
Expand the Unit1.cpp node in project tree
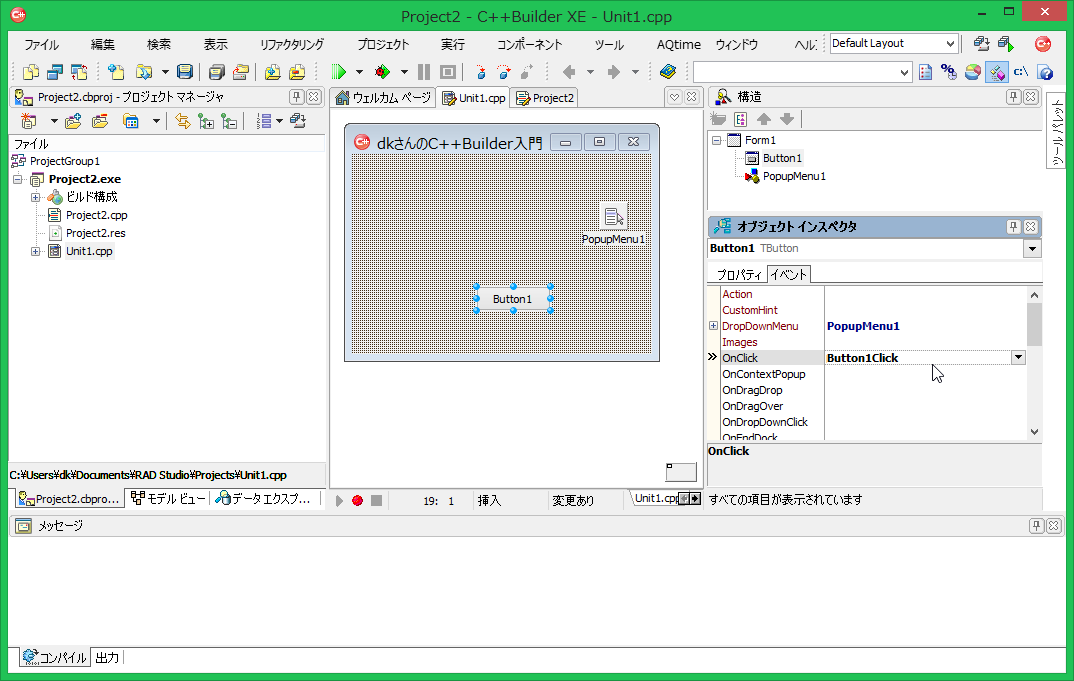click(x=36, y=251)
